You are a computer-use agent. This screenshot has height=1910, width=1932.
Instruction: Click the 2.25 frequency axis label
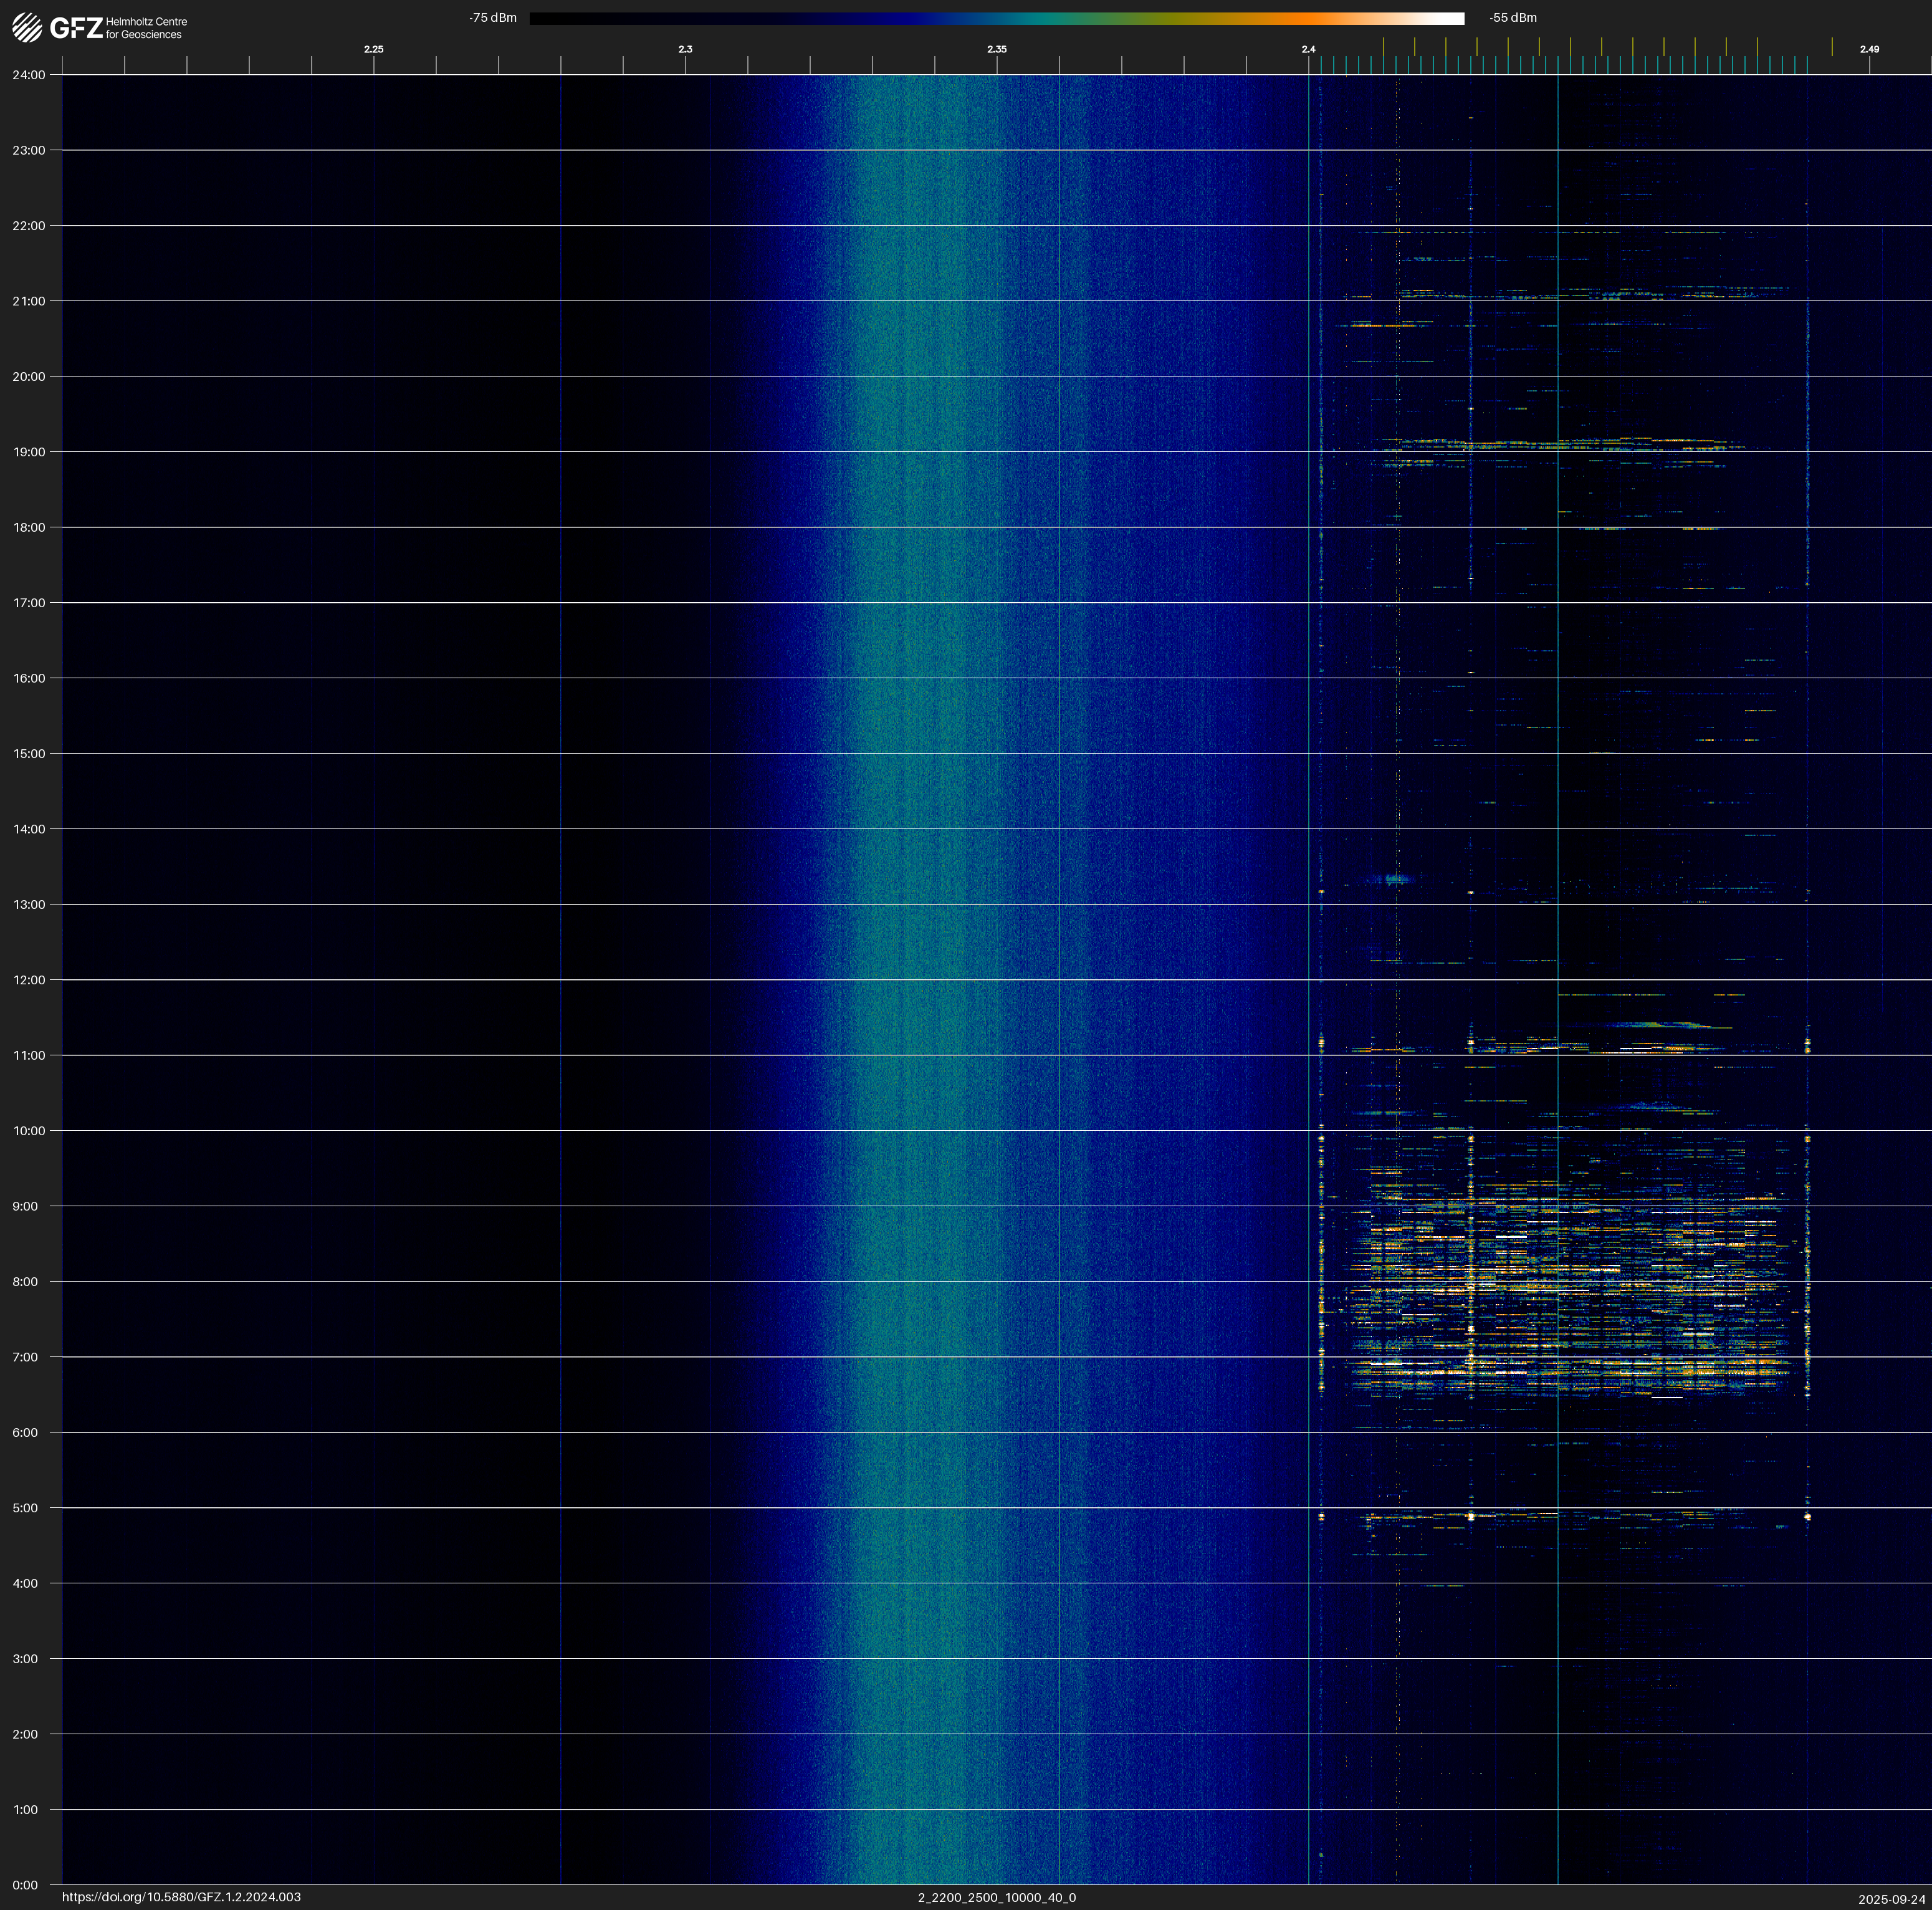tap(373, 49)
